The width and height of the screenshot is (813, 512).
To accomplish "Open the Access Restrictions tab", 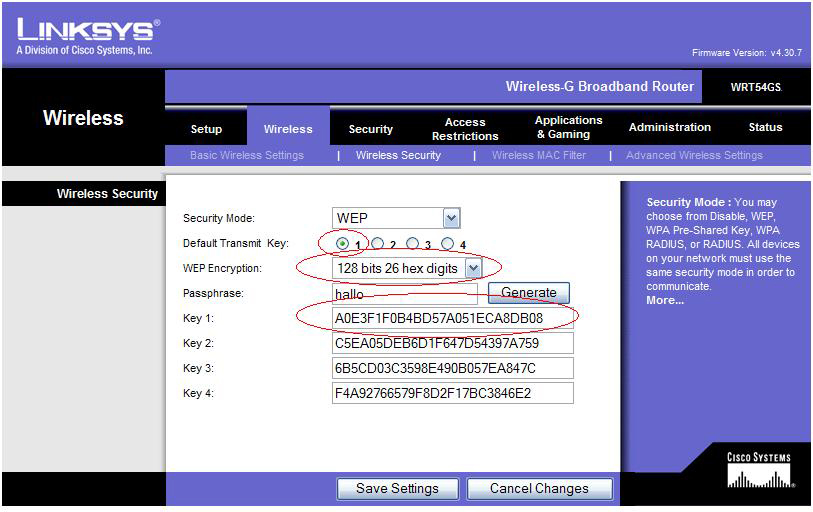I will [465, 129].
